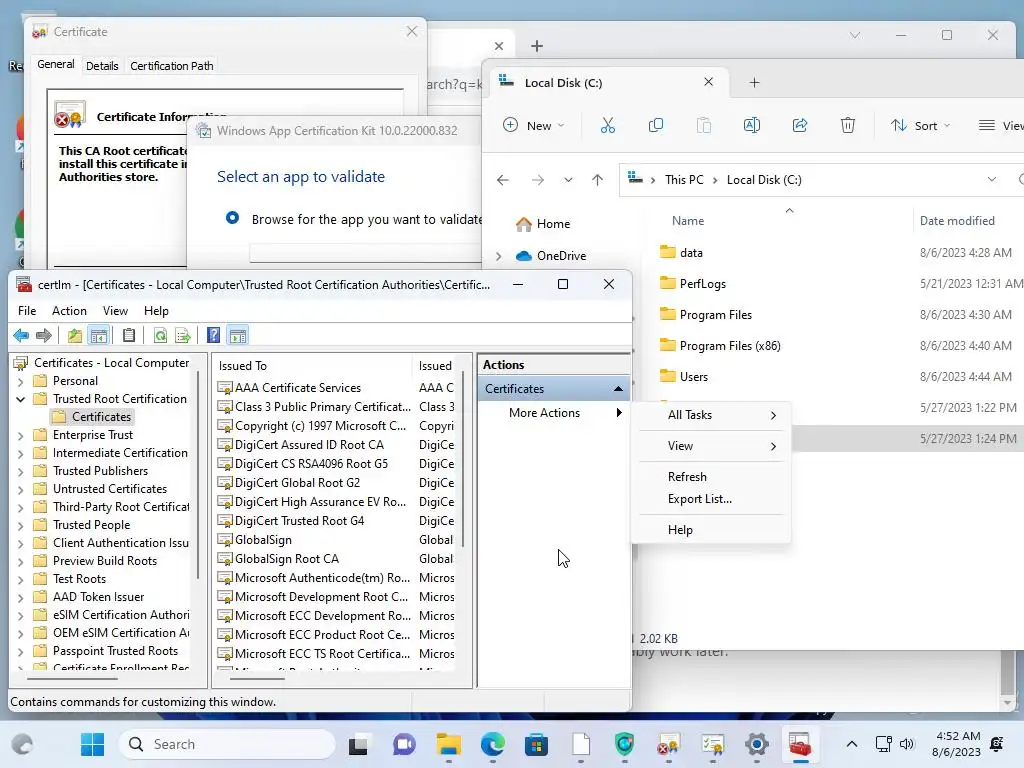Expand OneDrive in File Explorer sidebar
The image size is (1024, 768).
(499, 256)
